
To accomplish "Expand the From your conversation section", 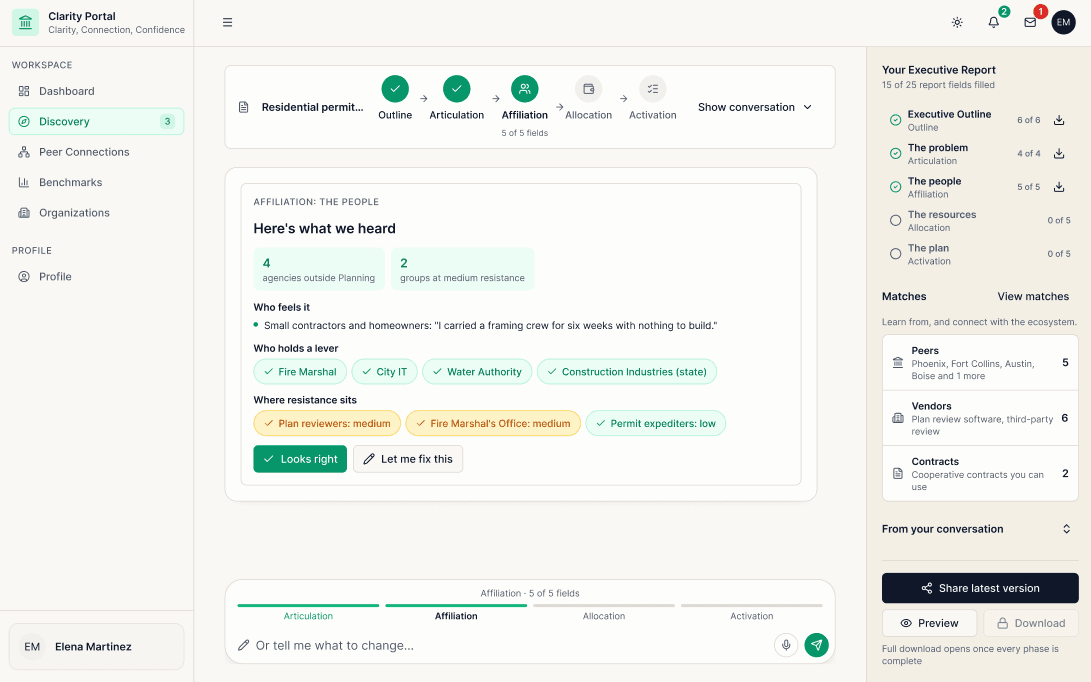I will click(977, 529).
